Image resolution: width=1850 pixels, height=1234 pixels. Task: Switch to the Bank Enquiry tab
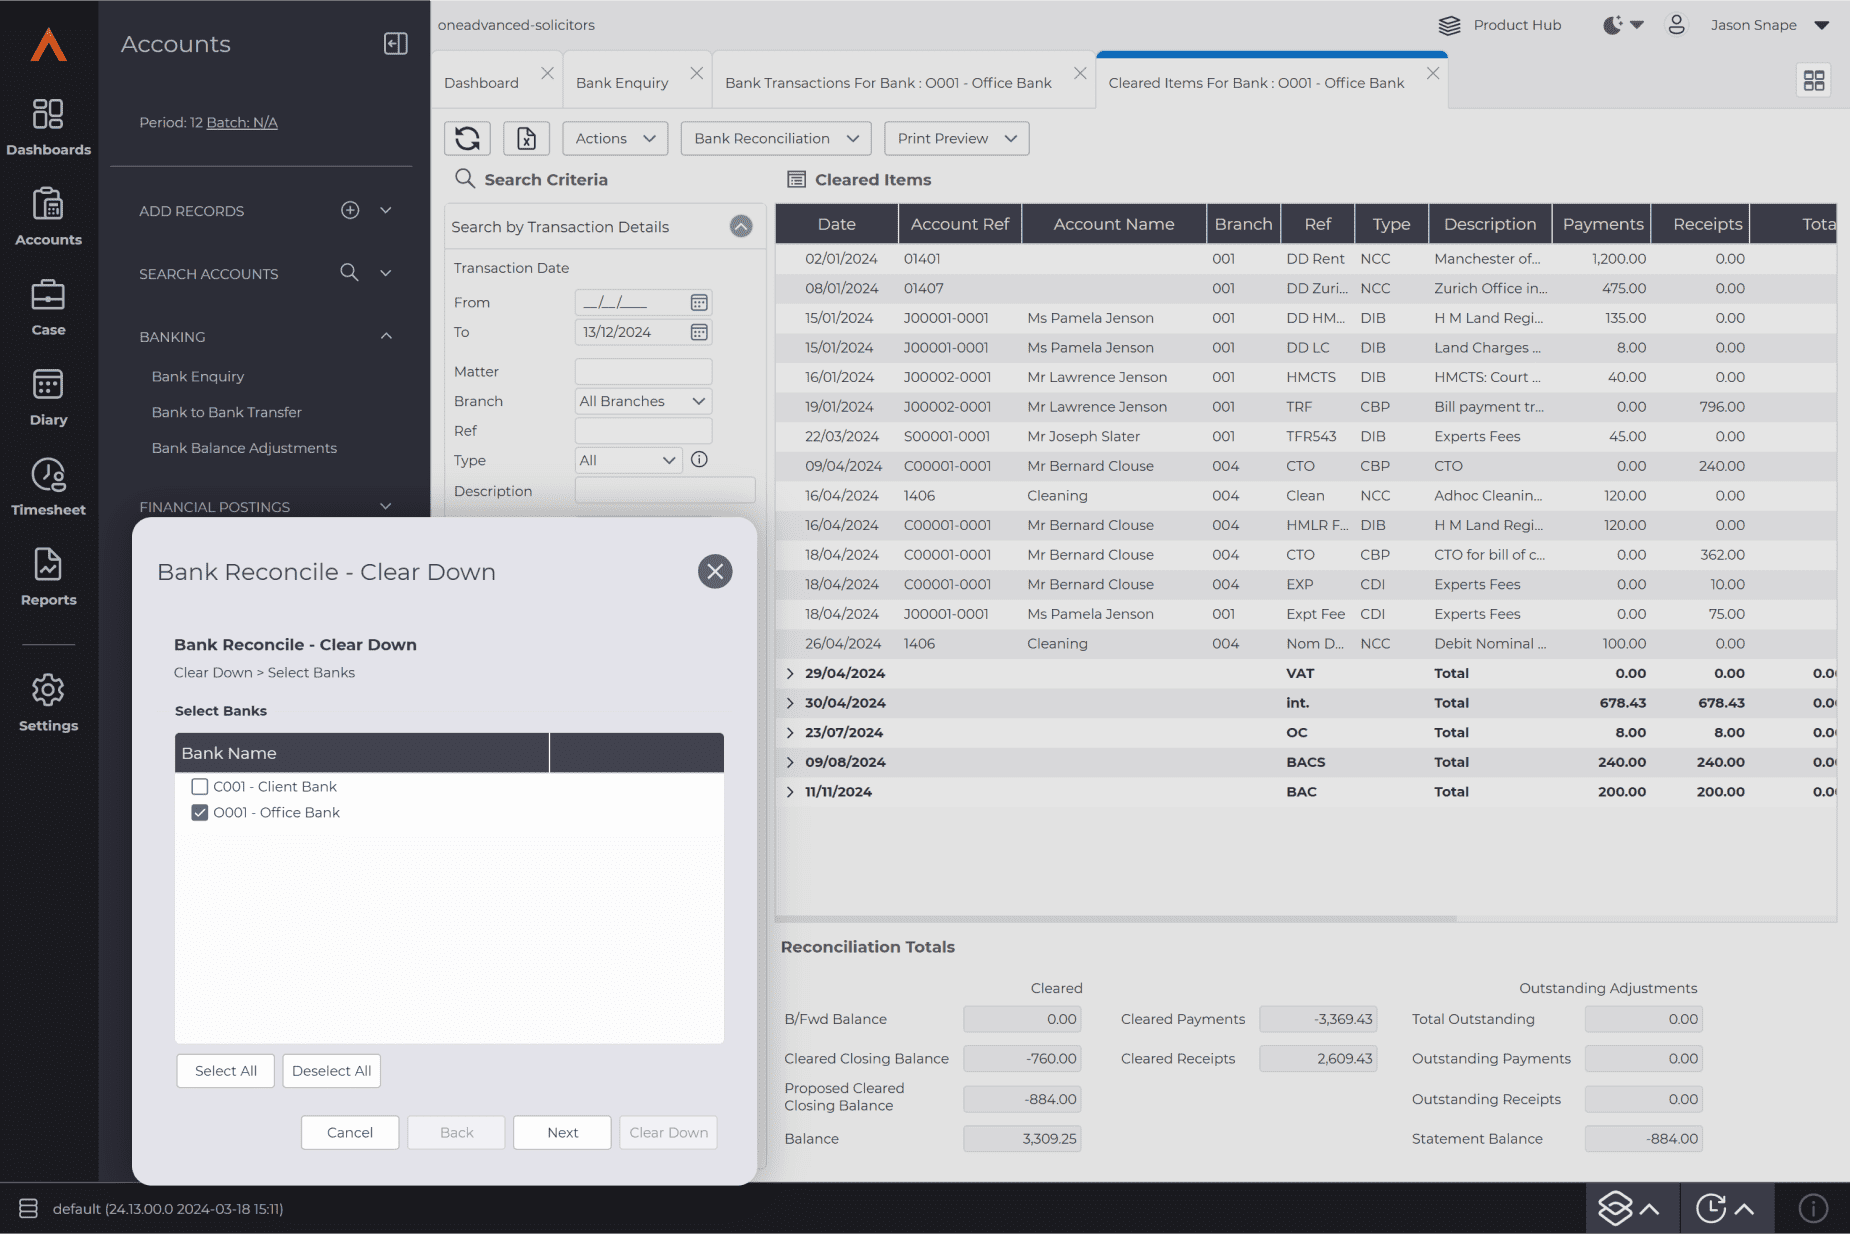pos(622,83)
